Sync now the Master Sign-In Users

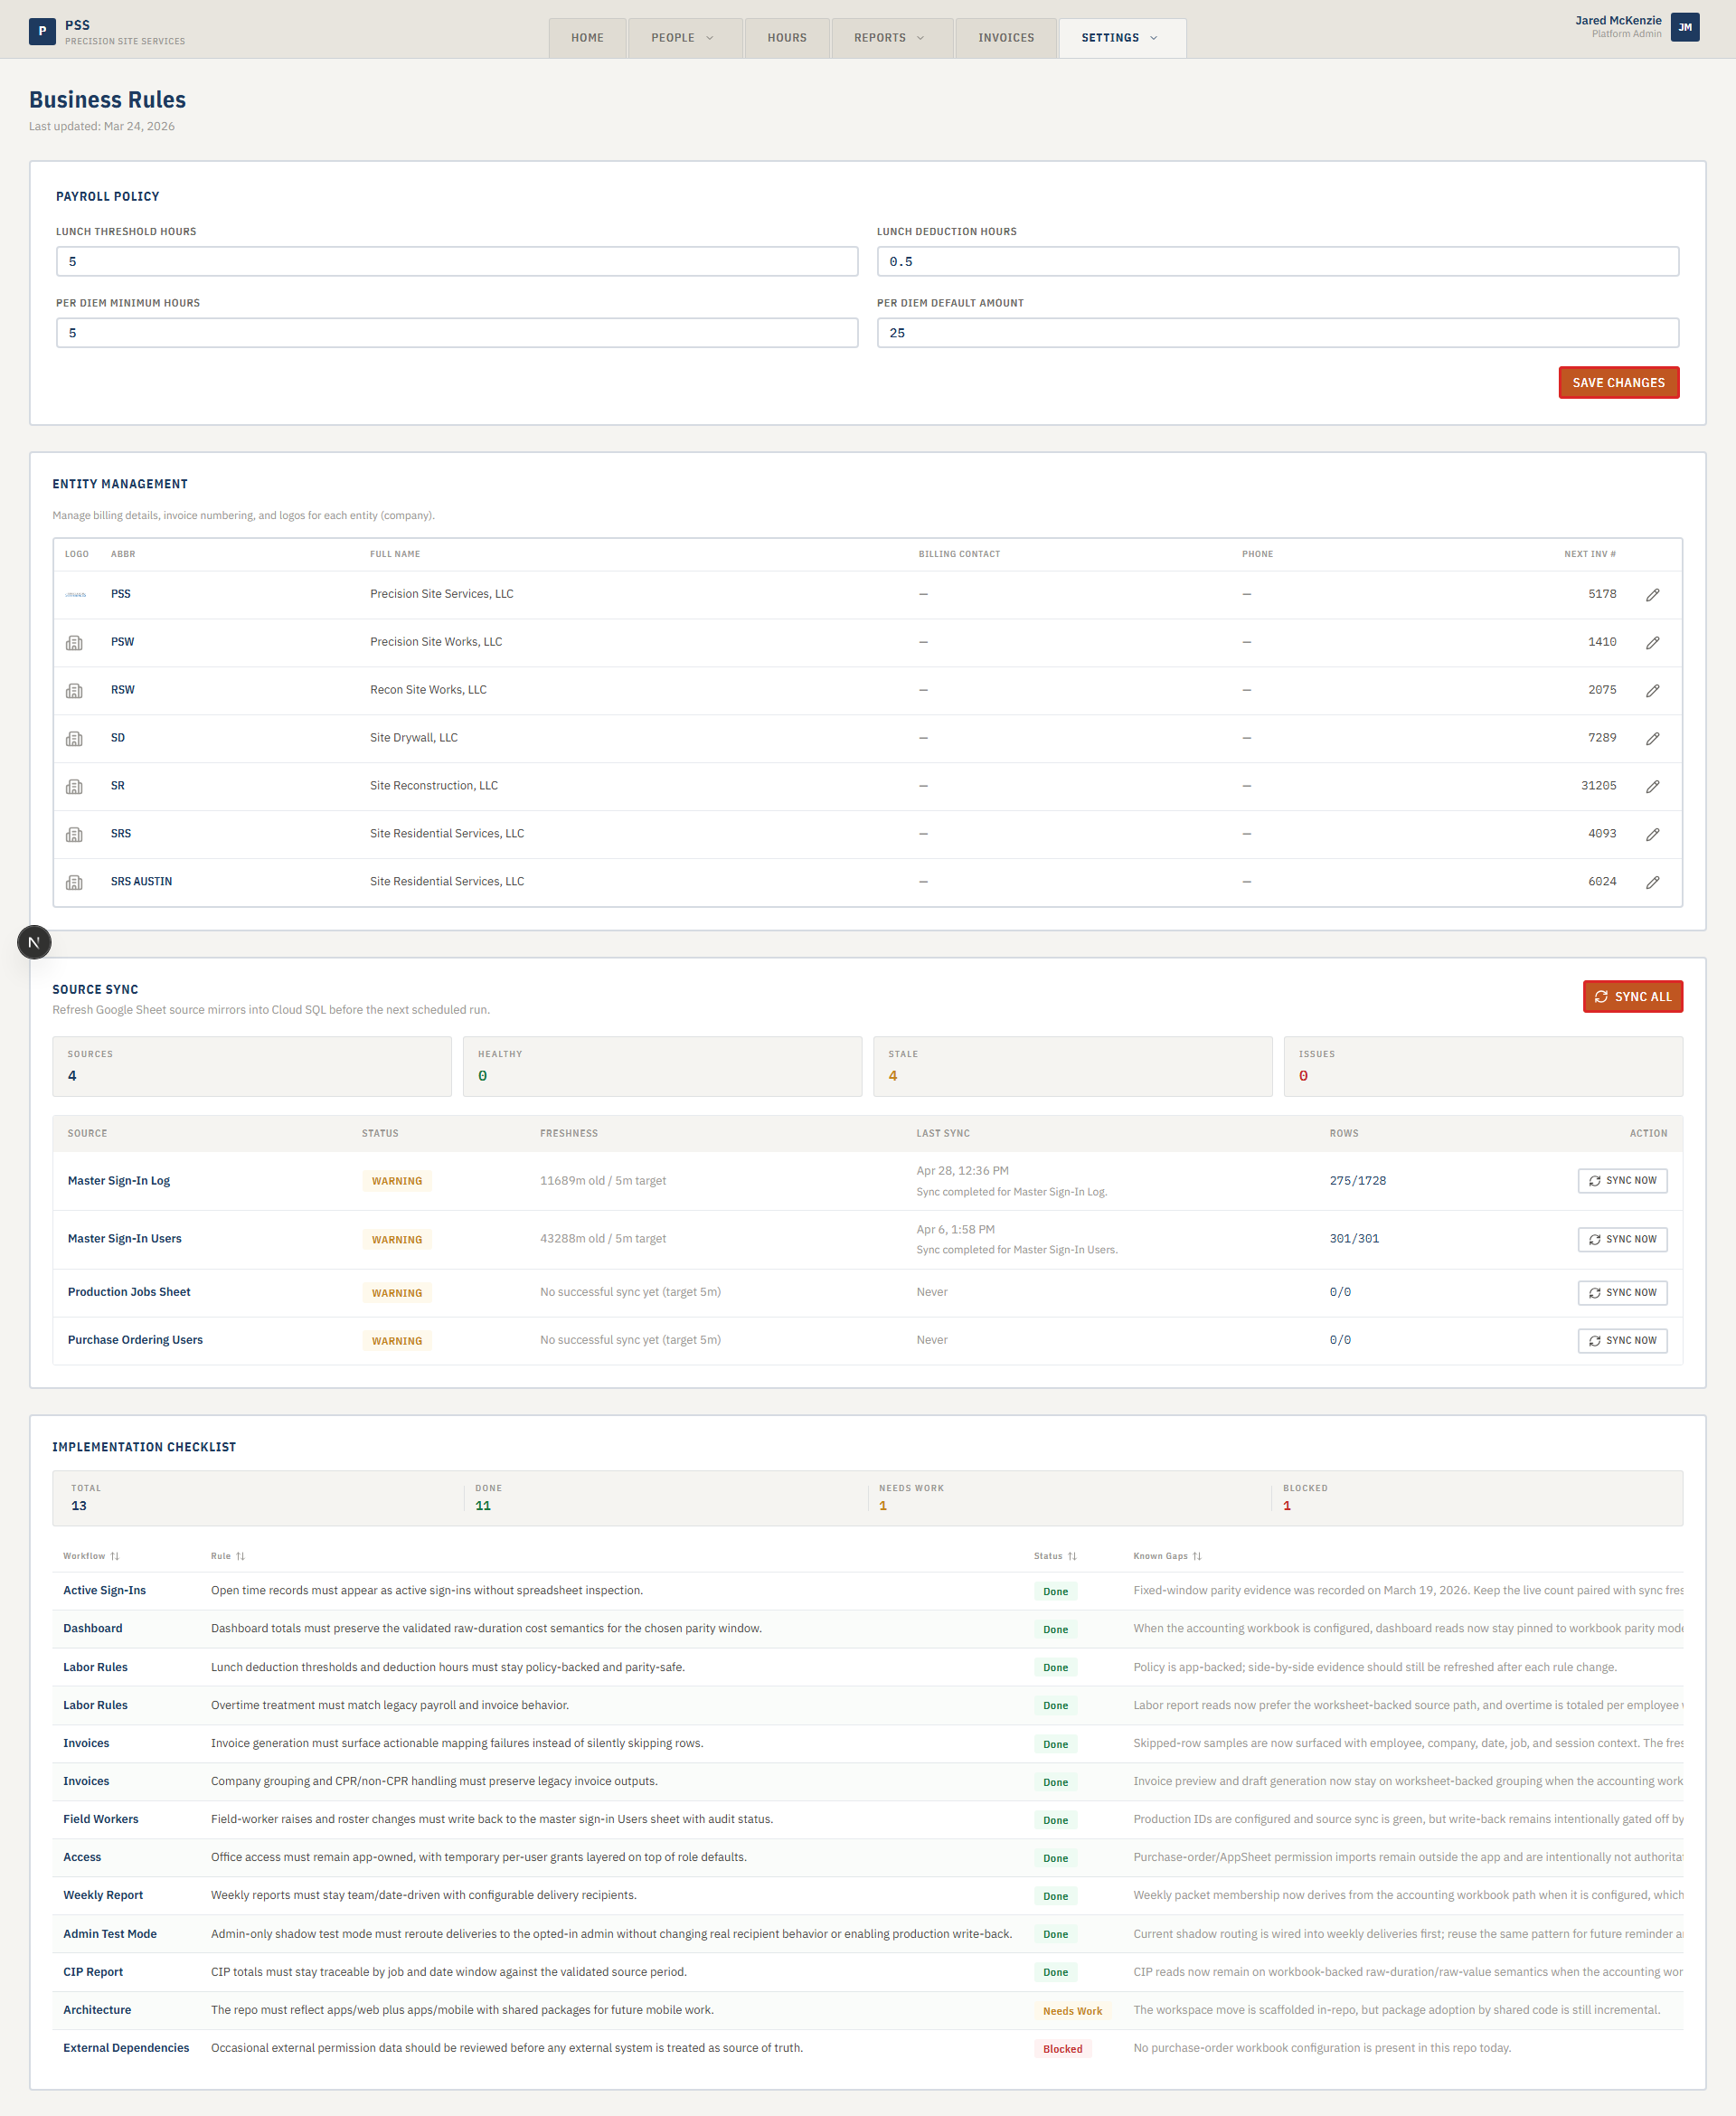point(1622,1240)
